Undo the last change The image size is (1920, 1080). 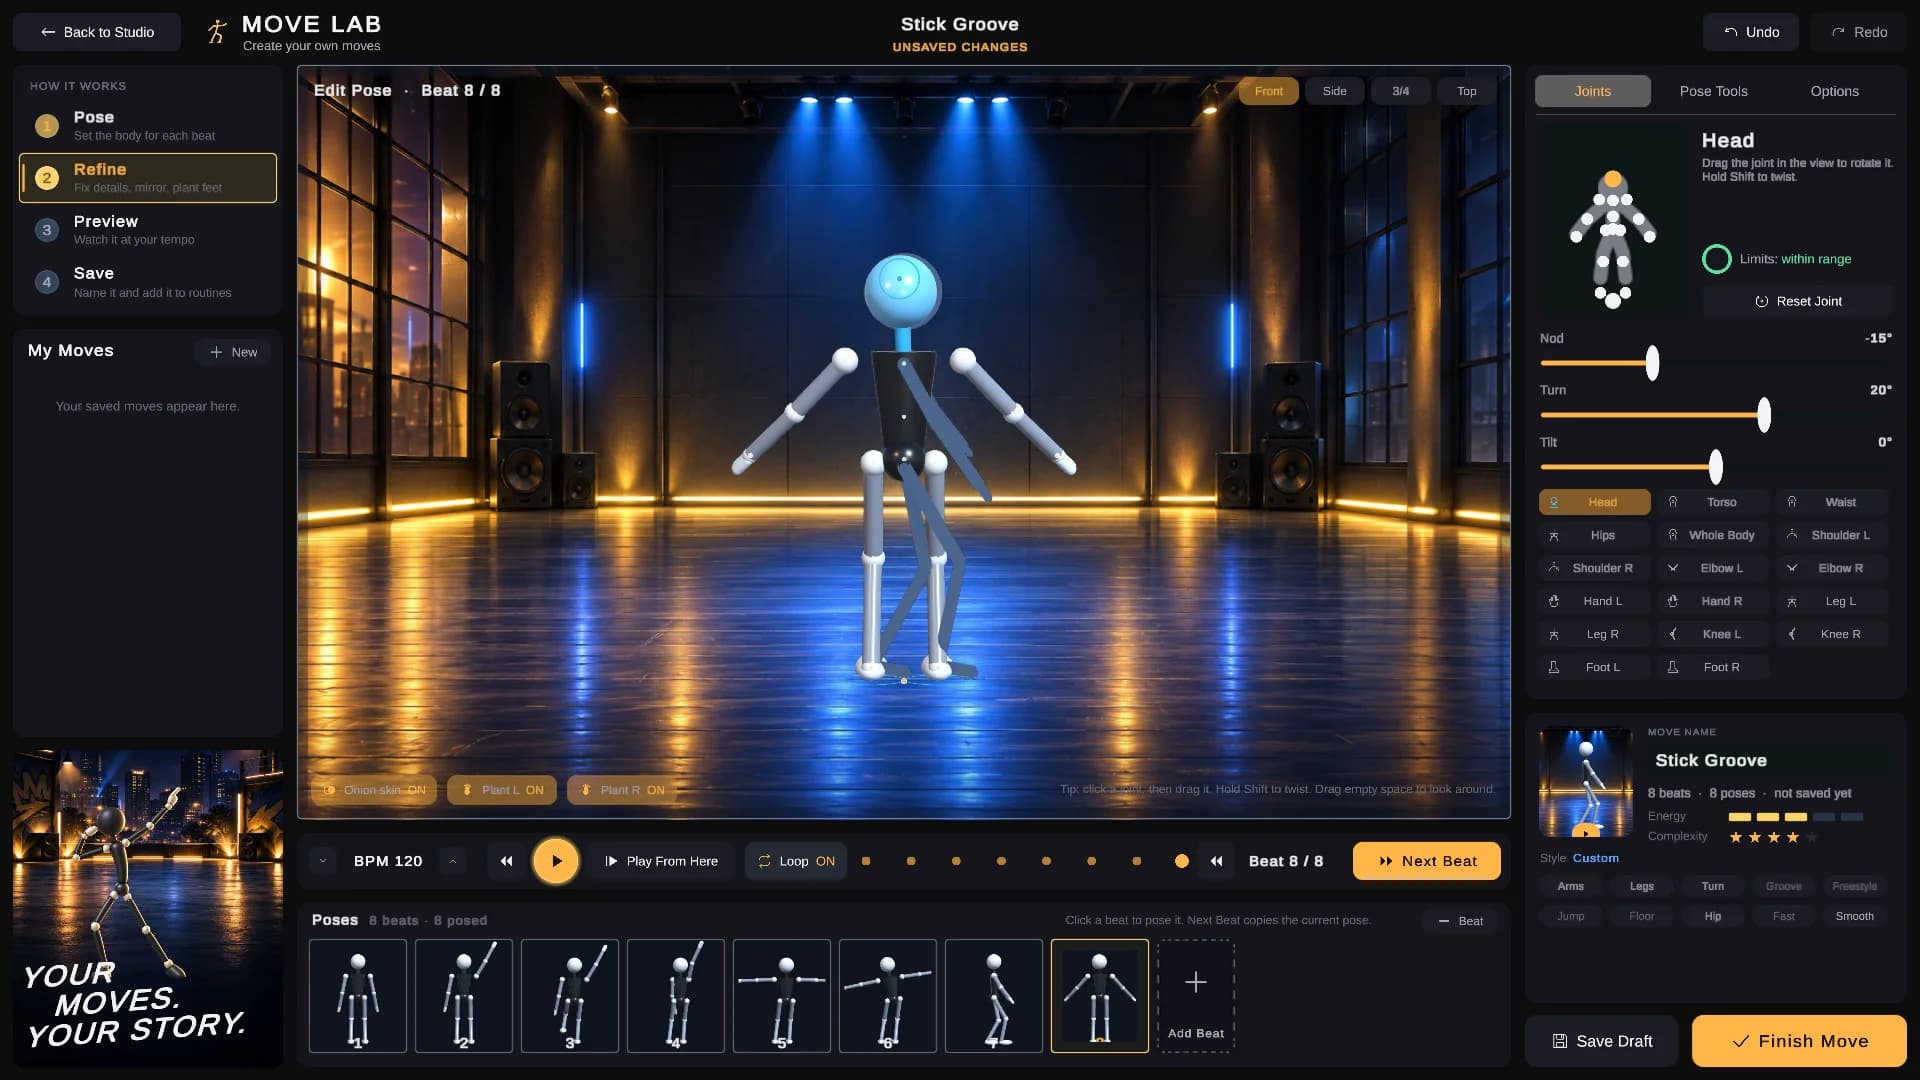coord(1751,32)
